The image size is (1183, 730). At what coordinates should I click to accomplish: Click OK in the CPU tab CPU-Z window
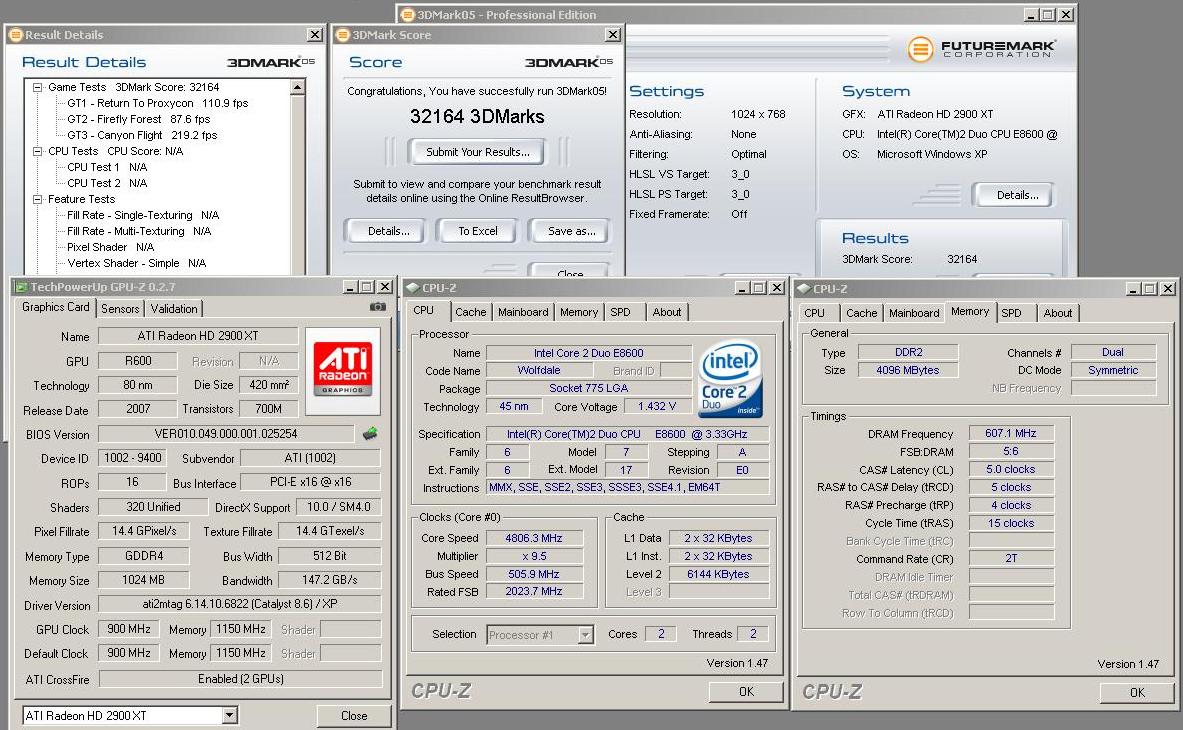coord(746,692)
